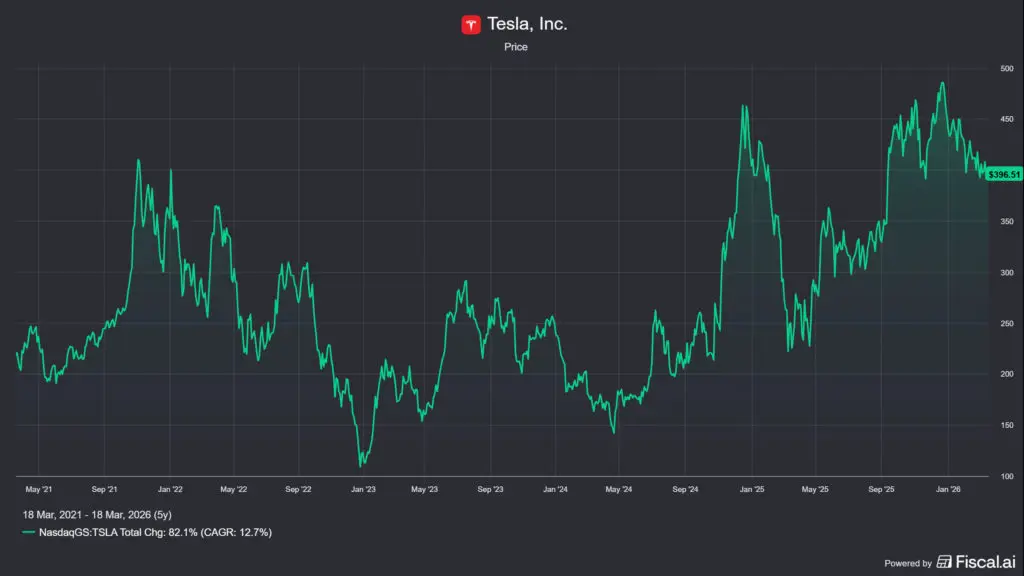Image resolution: width=1024 pixels, height=576 pixels.
Task: Click the green TSLA legend line marker
Action: [28, 532]
